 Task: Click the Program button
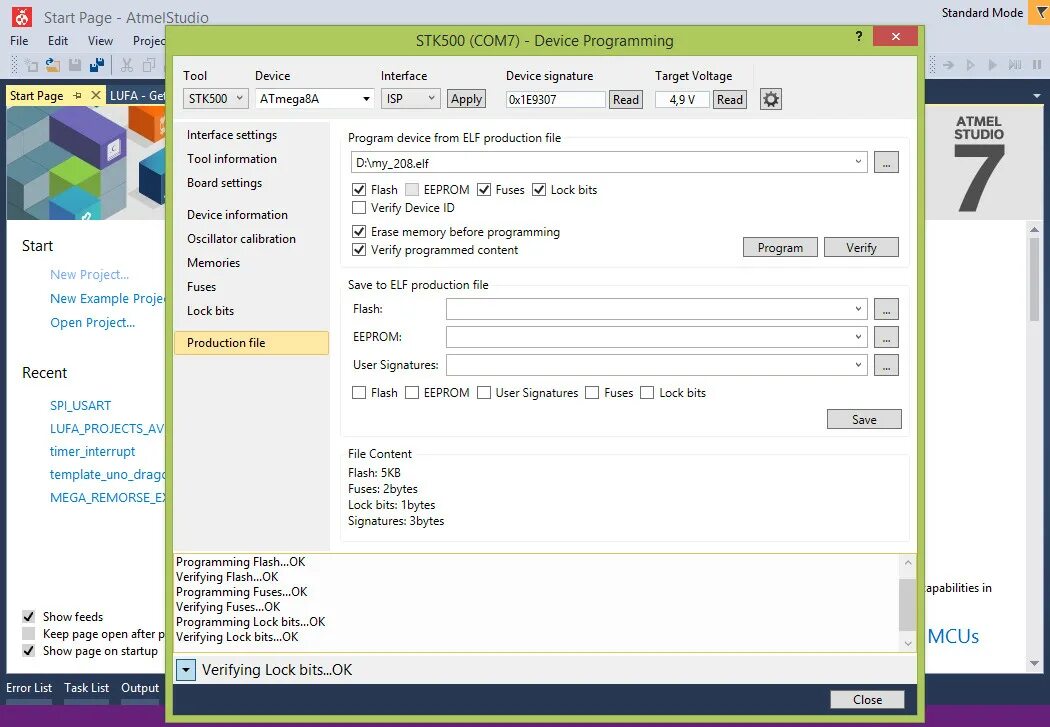[780, 248]
